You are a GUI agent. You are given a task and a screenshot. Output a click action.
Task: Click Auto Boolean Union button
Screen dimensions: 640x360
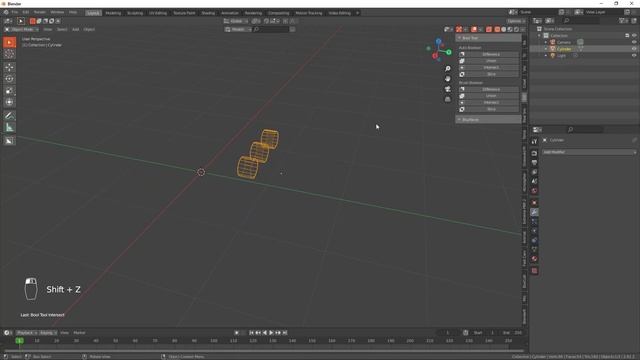488,61
